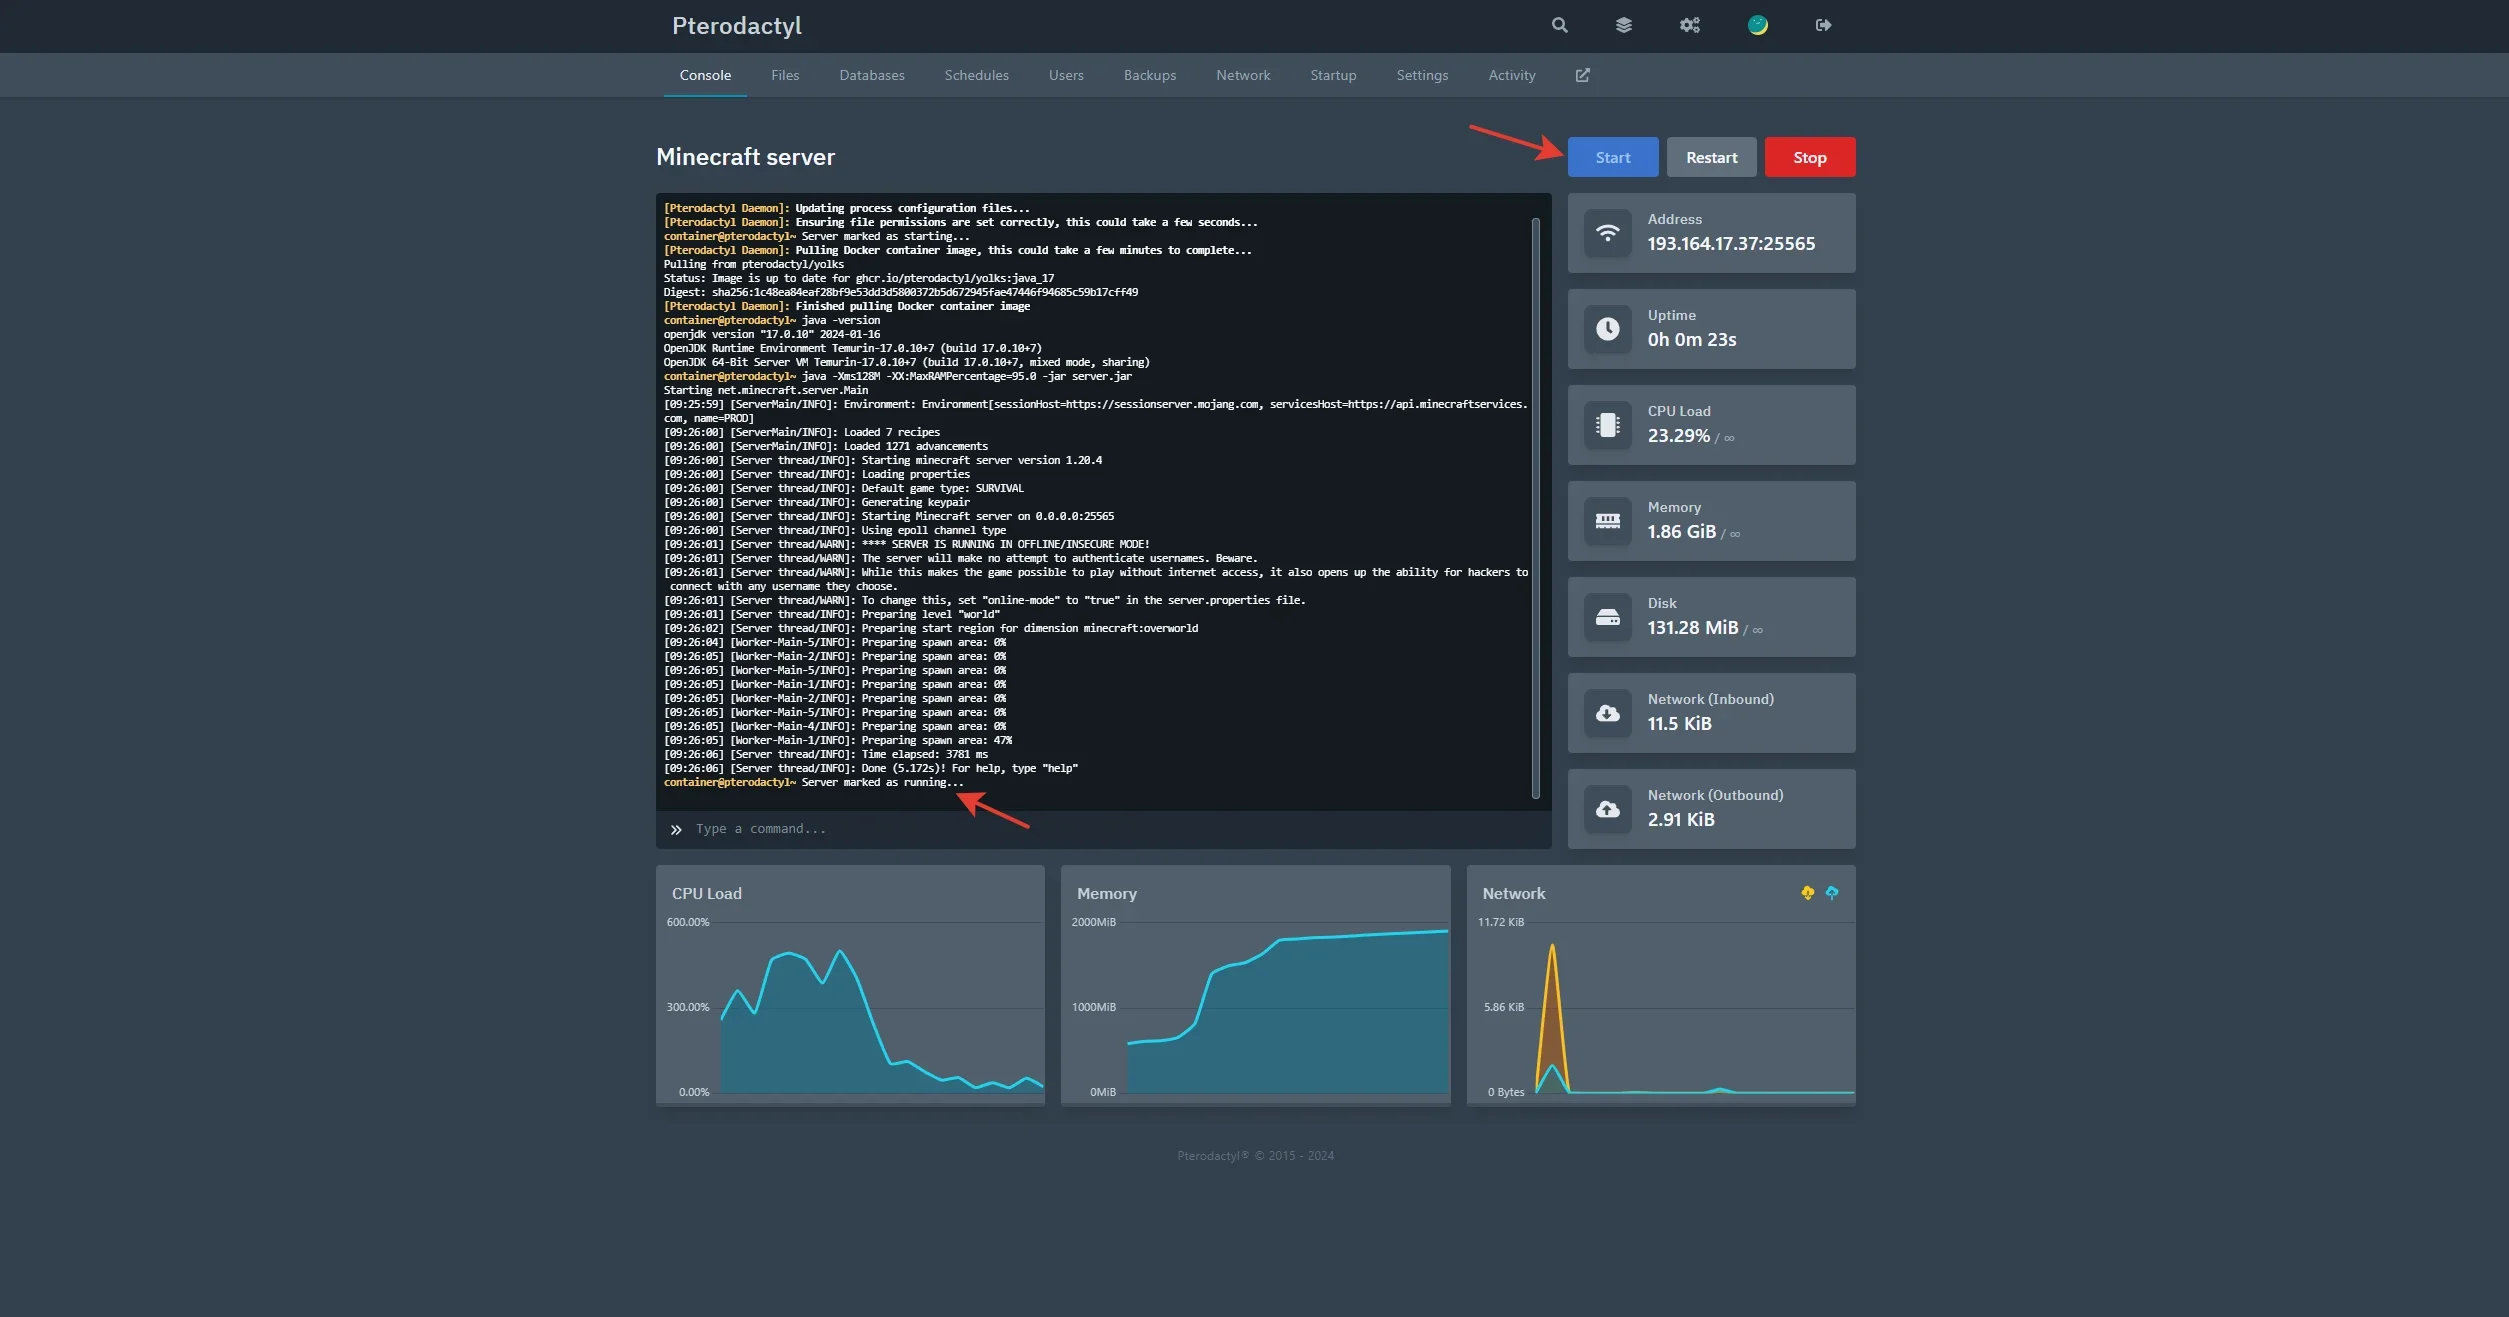Open external link icon beside Activity

pos(1582,75)
